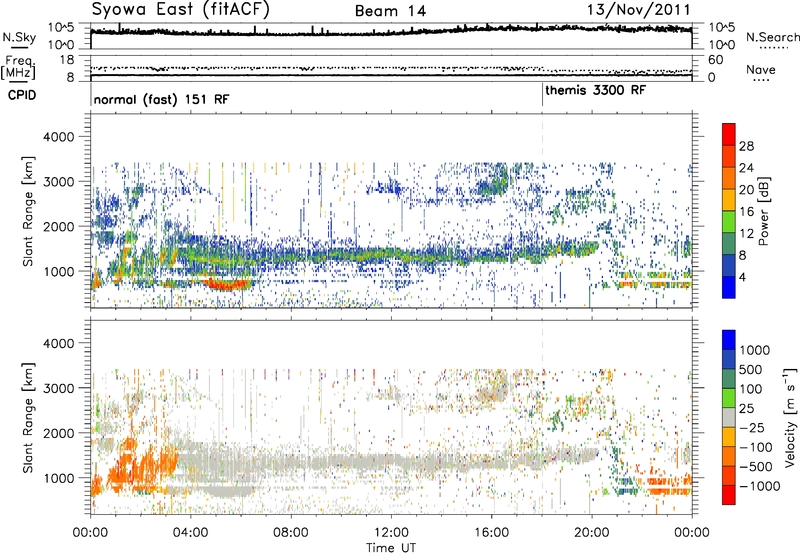Image resolution: width=800 pixels, height=554 pixels.
Task: Click the "Time UT" axis label
Action: click(391, 548)
